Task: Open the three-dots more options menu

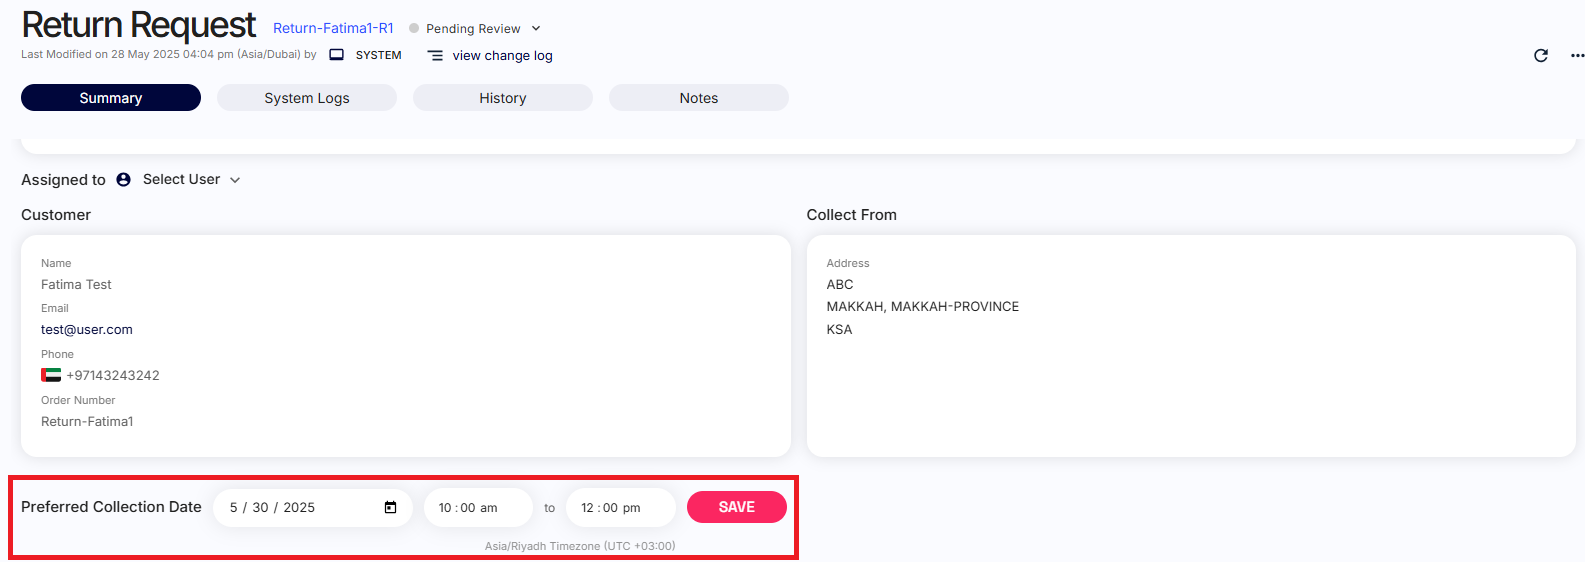Action: coord(1577,56)
